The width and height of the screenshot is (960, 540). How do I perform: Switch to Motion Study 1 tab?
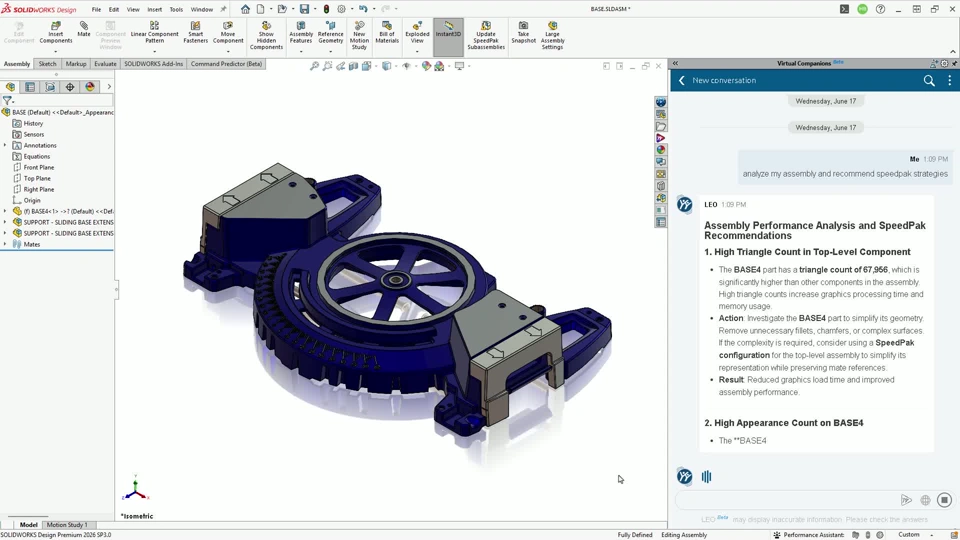[67, 525]
